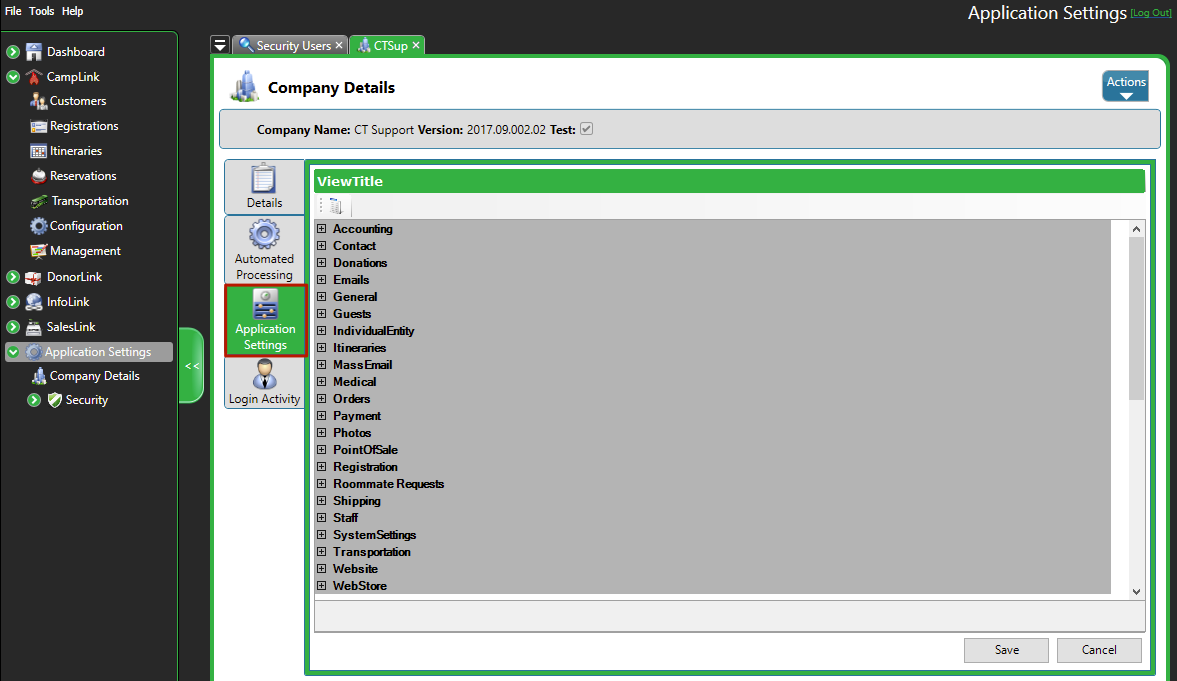Viewport: 1177px width, 681px height.
Task: Click the Log Out link
Action: point(1150,13)
